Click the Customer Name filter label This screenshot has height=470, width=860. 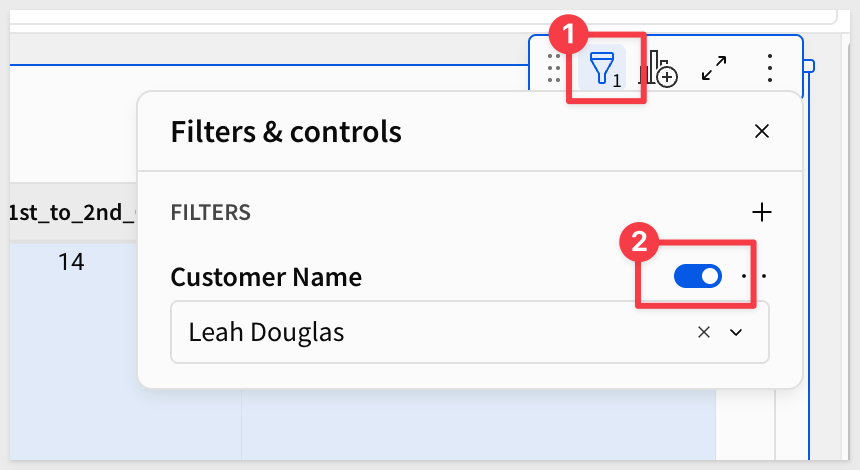coord(266,277)
